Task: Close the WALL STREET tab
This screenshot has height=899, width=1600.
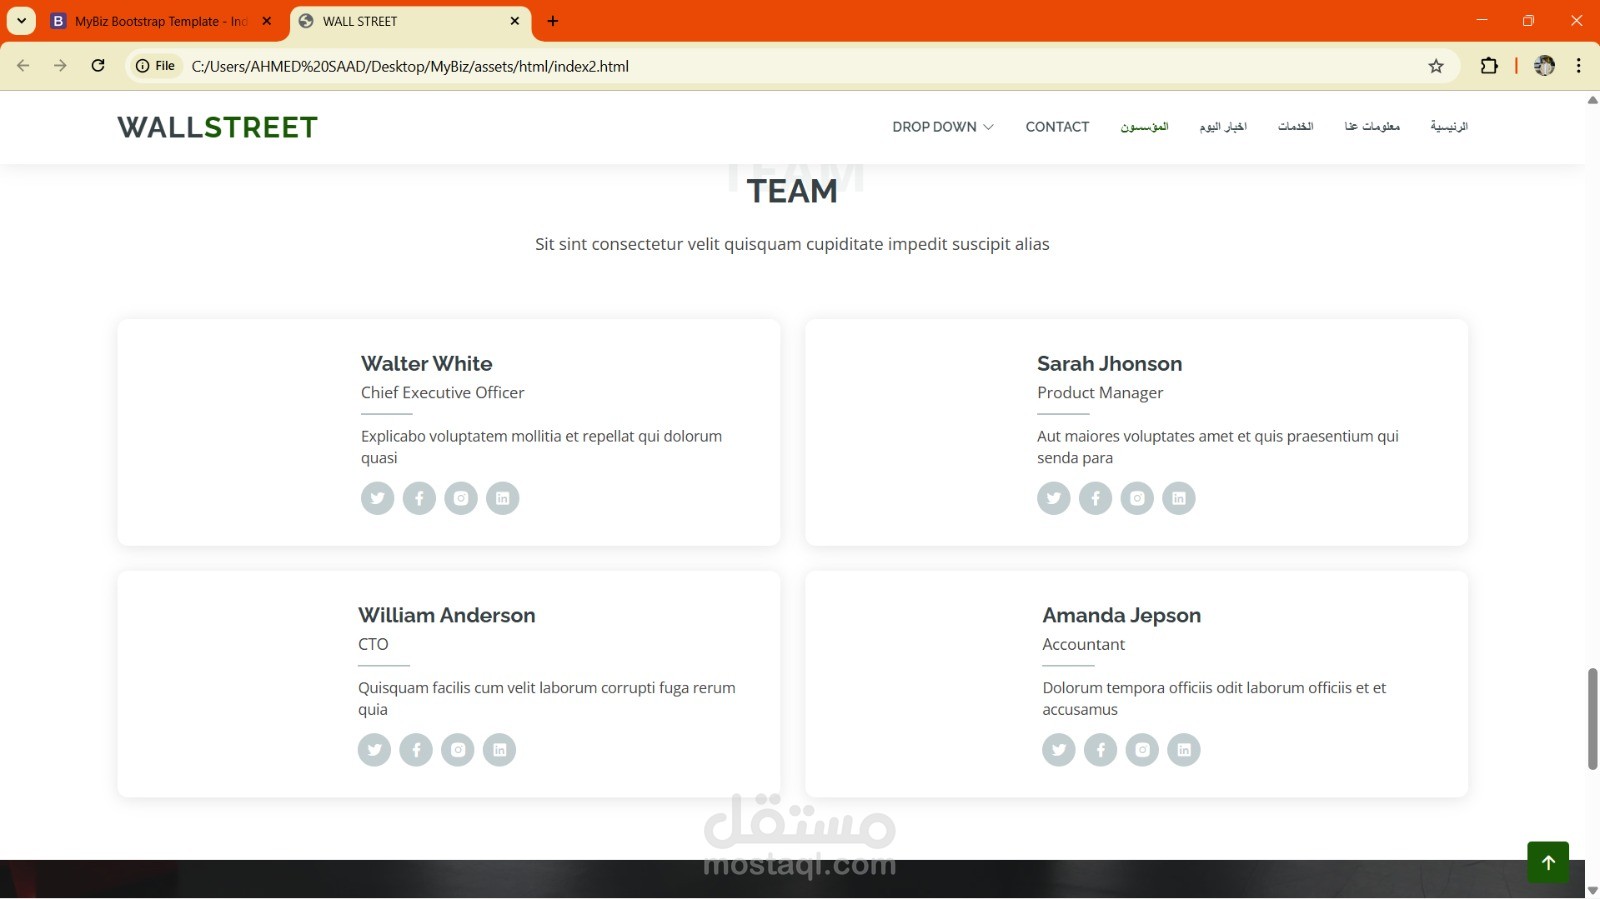Action: click(515, 21)
